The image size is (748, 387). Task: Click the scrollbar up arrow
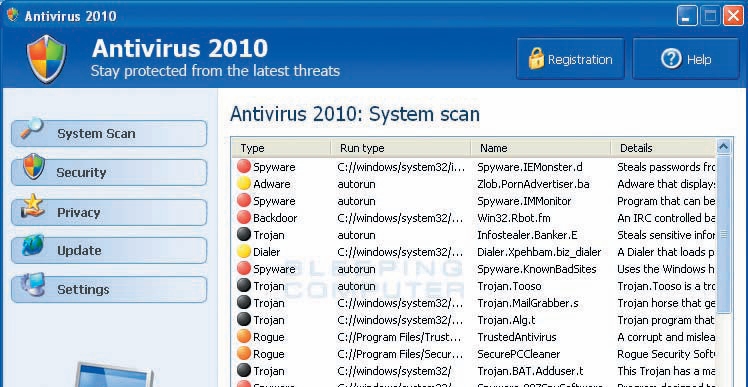[724, 147]
